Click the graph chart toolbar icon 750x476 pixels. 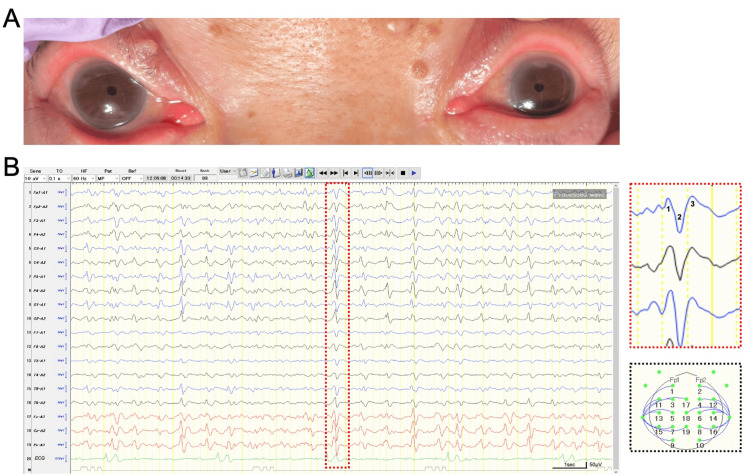point(254,173)
